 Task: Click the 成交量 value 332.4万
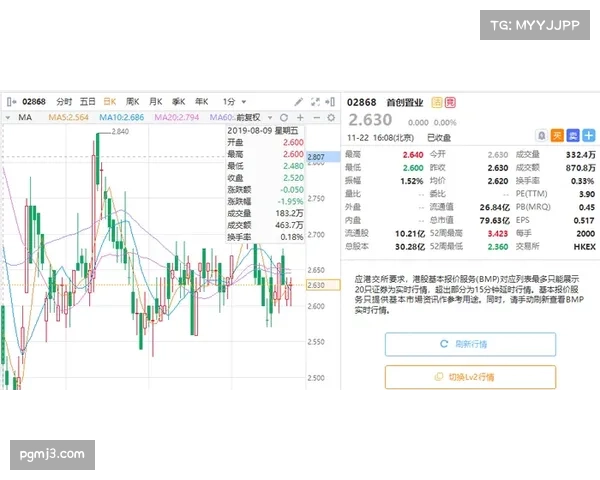click(580, 155)
